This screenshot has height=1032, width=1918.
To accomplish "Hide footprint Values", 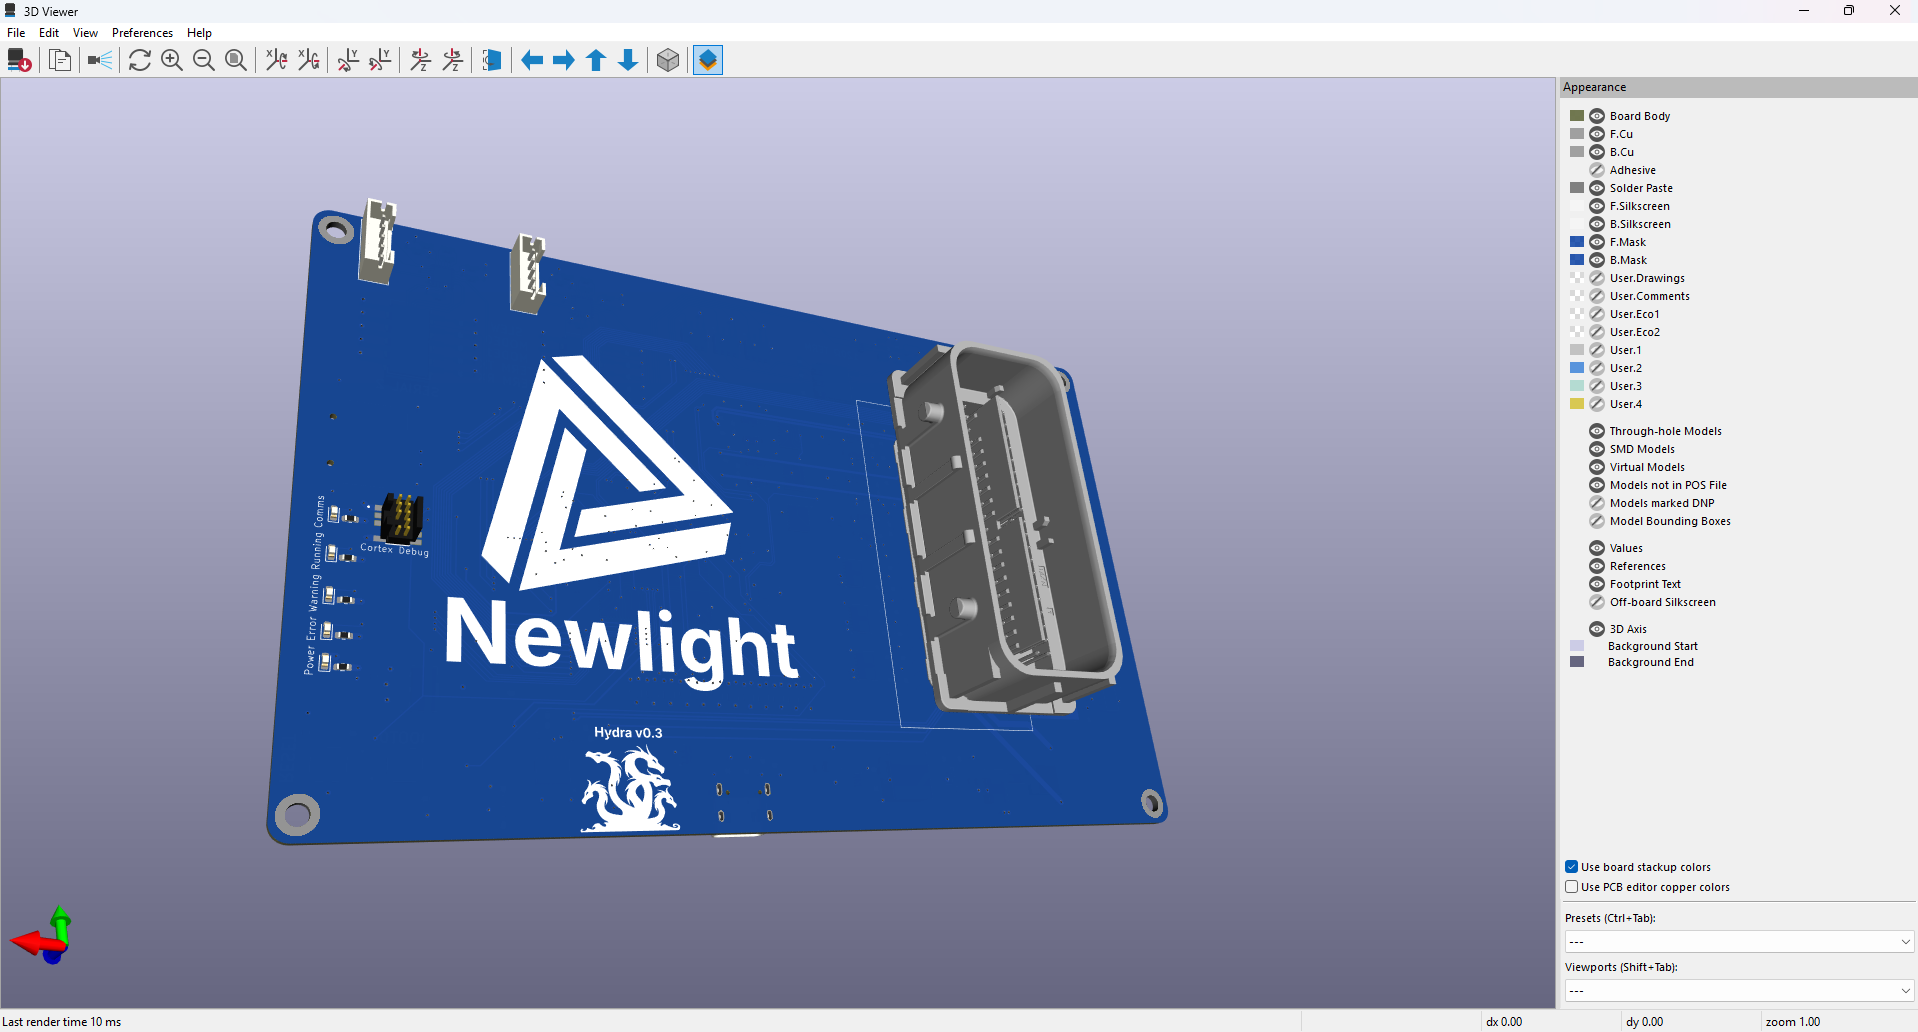I will click(x=1597, y=548).
